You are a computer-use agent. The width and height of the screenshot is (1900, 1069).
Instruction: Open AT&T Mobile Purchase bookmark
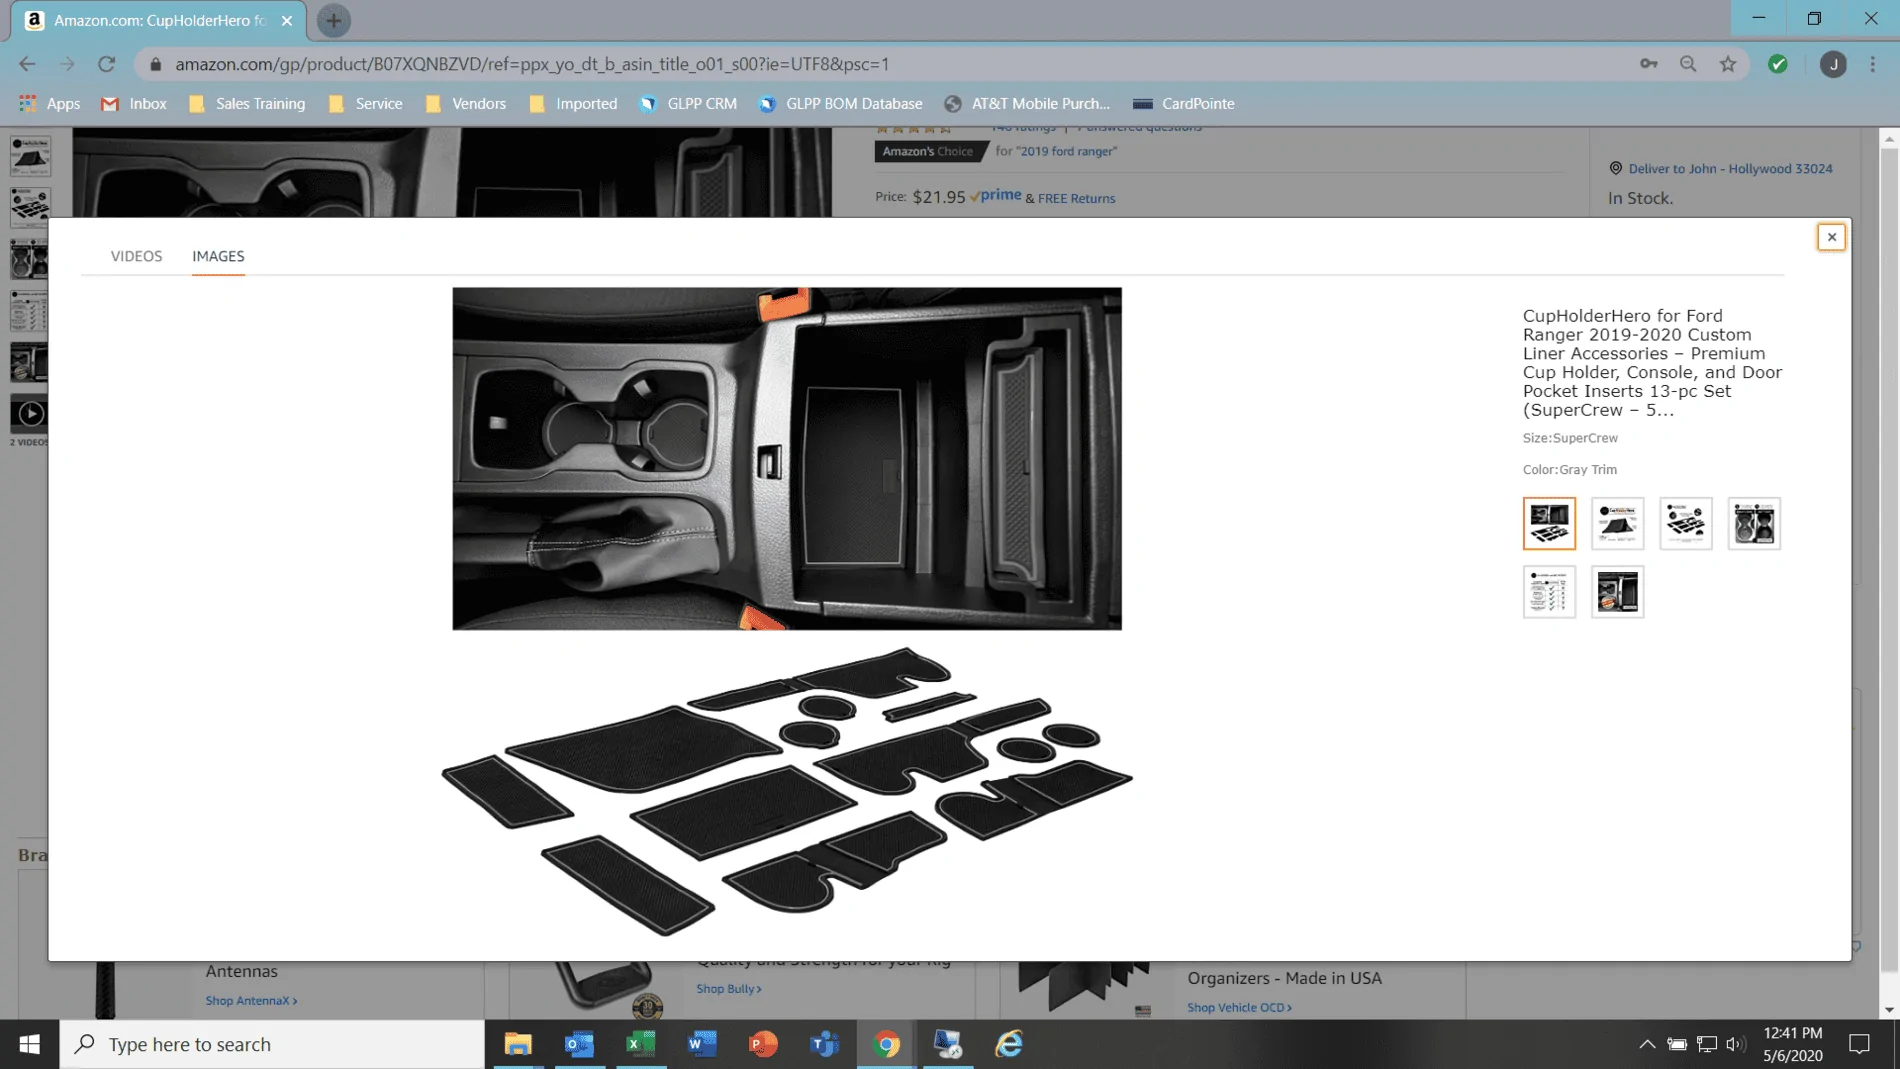click(x=1027, y=103)
